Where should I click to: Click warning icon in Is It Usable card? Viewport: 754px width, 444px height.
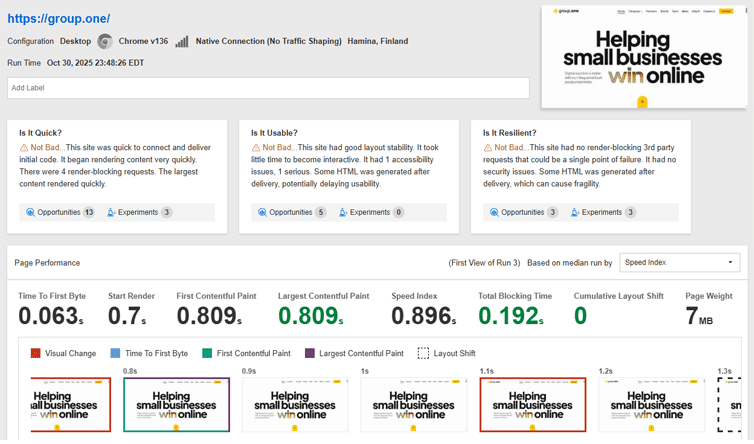pyautogui.click(x=256, y=147)
